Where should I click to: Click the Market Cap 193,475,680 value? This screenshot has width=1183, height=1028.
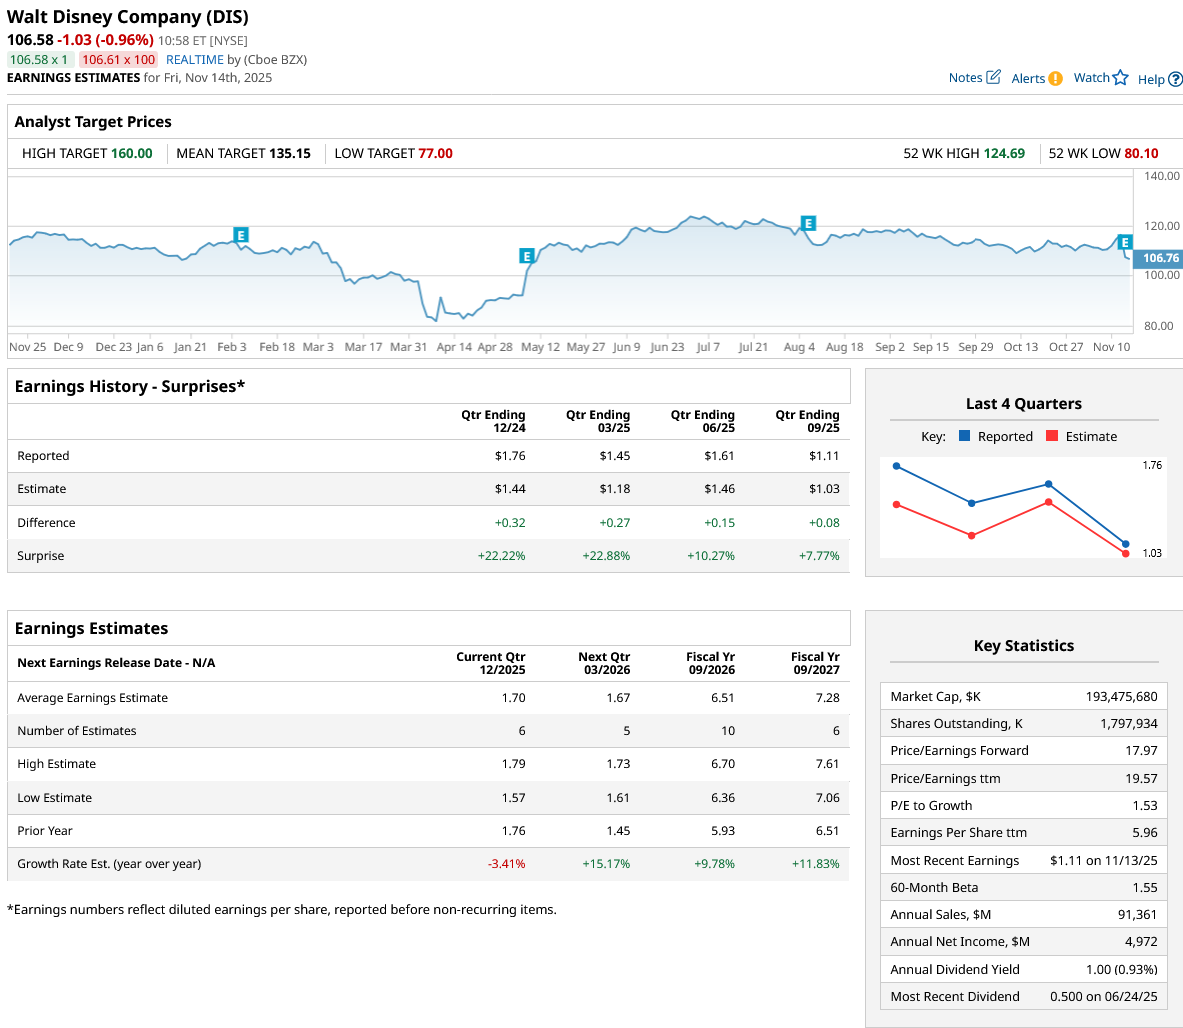(1121, 697)
